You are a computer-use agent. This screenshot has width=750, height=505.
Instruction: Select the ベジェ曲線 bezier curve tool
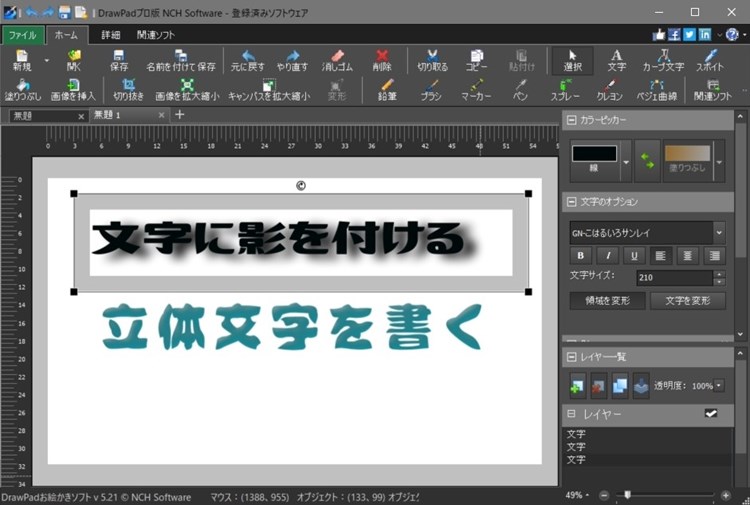[656, 90]
